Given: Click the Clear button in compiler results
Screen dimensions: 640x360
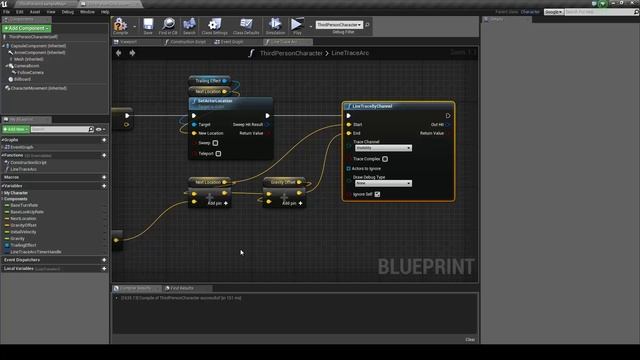Looking at the screenshot, I should 470,340.
